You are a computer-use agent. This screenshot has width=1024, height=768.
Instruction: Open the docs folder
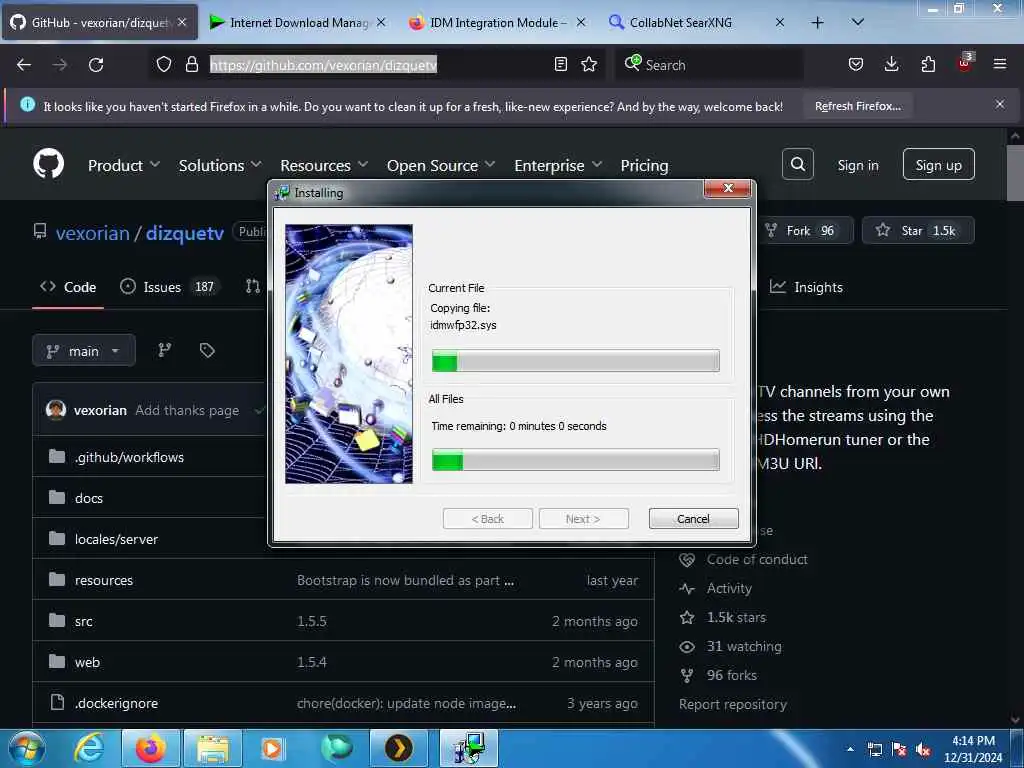(89, 498)
